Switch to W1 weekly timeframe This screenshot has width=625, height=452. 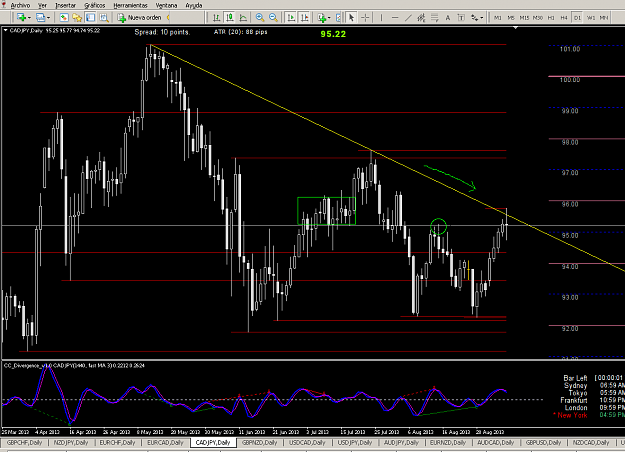coord(591,18)
